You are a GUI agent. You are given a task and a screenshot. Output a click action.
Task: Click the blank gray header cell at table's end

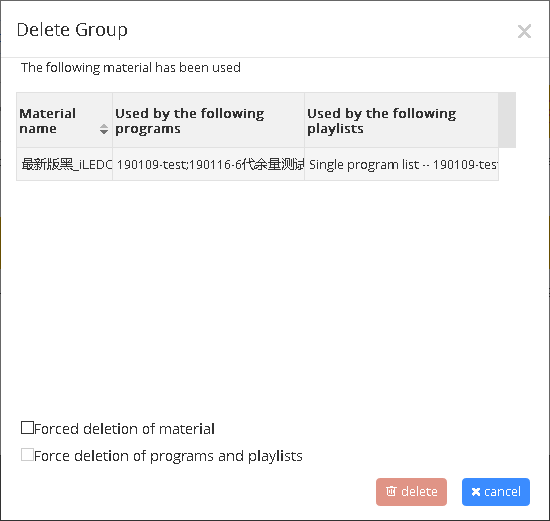pyautogui.click(x=507, y=120)
